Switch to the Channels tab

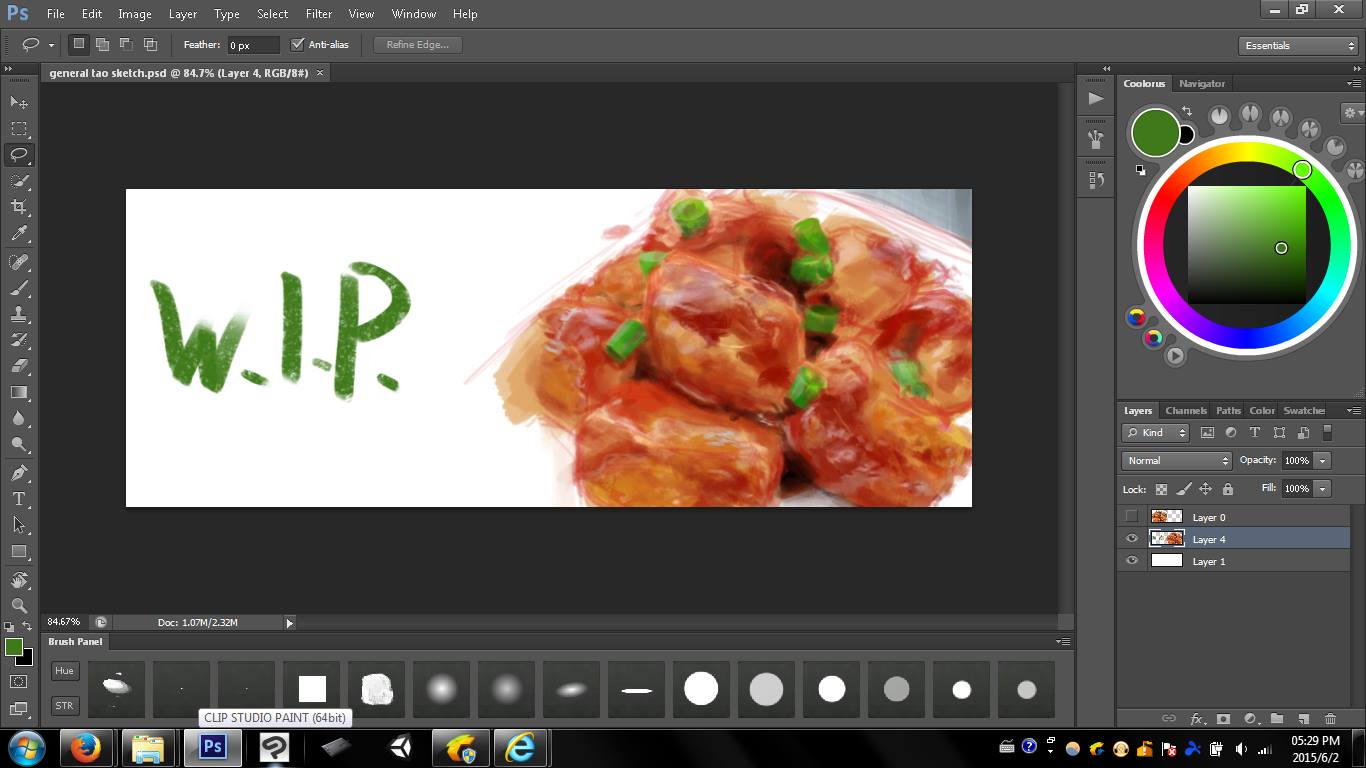[1185, 411]
